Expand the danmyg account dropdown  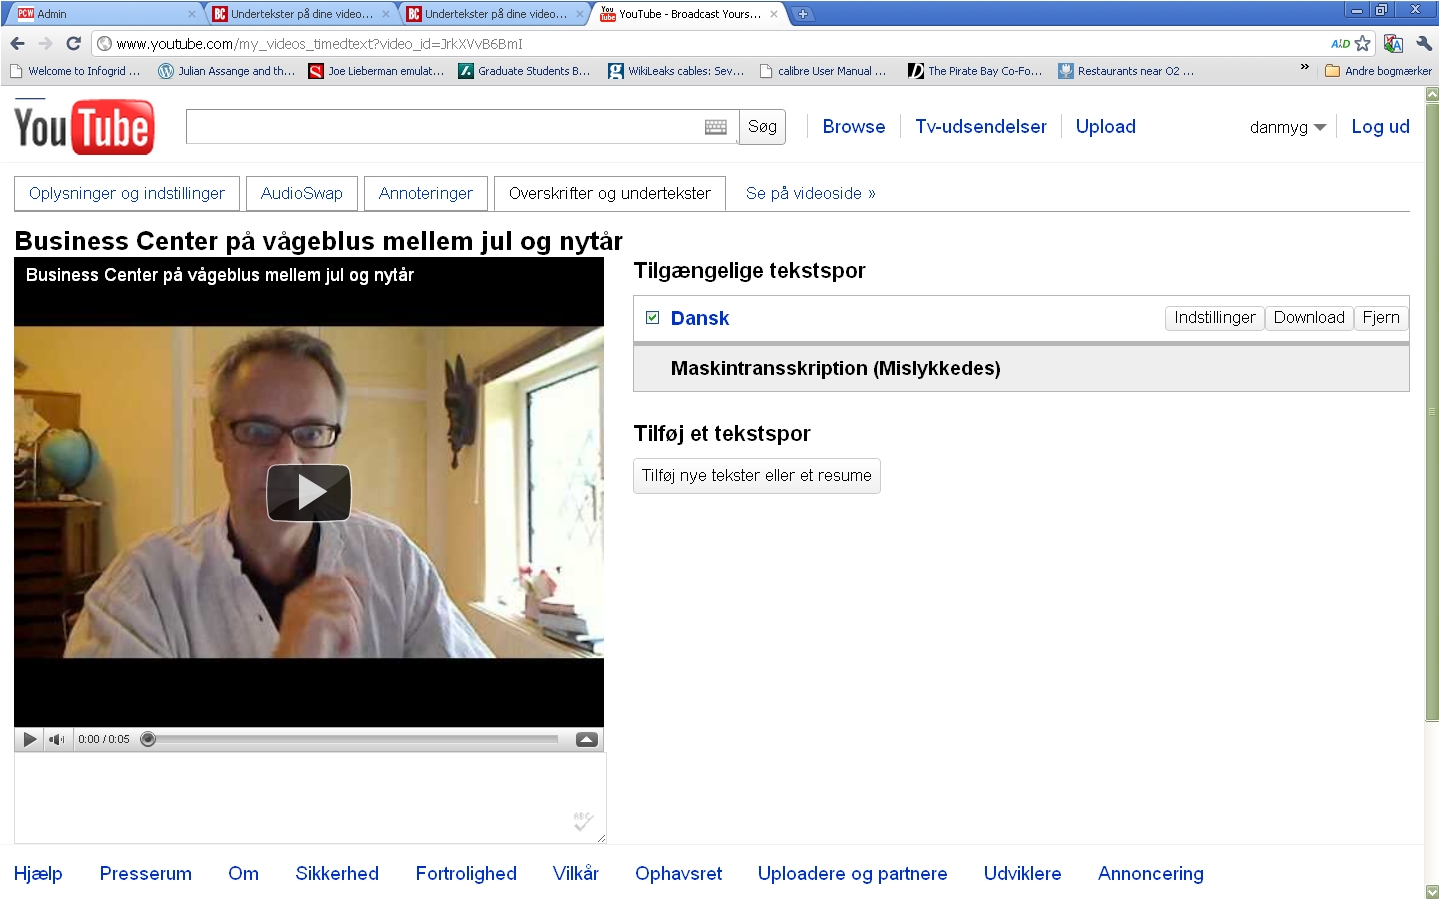click(x=1287, y=127)
